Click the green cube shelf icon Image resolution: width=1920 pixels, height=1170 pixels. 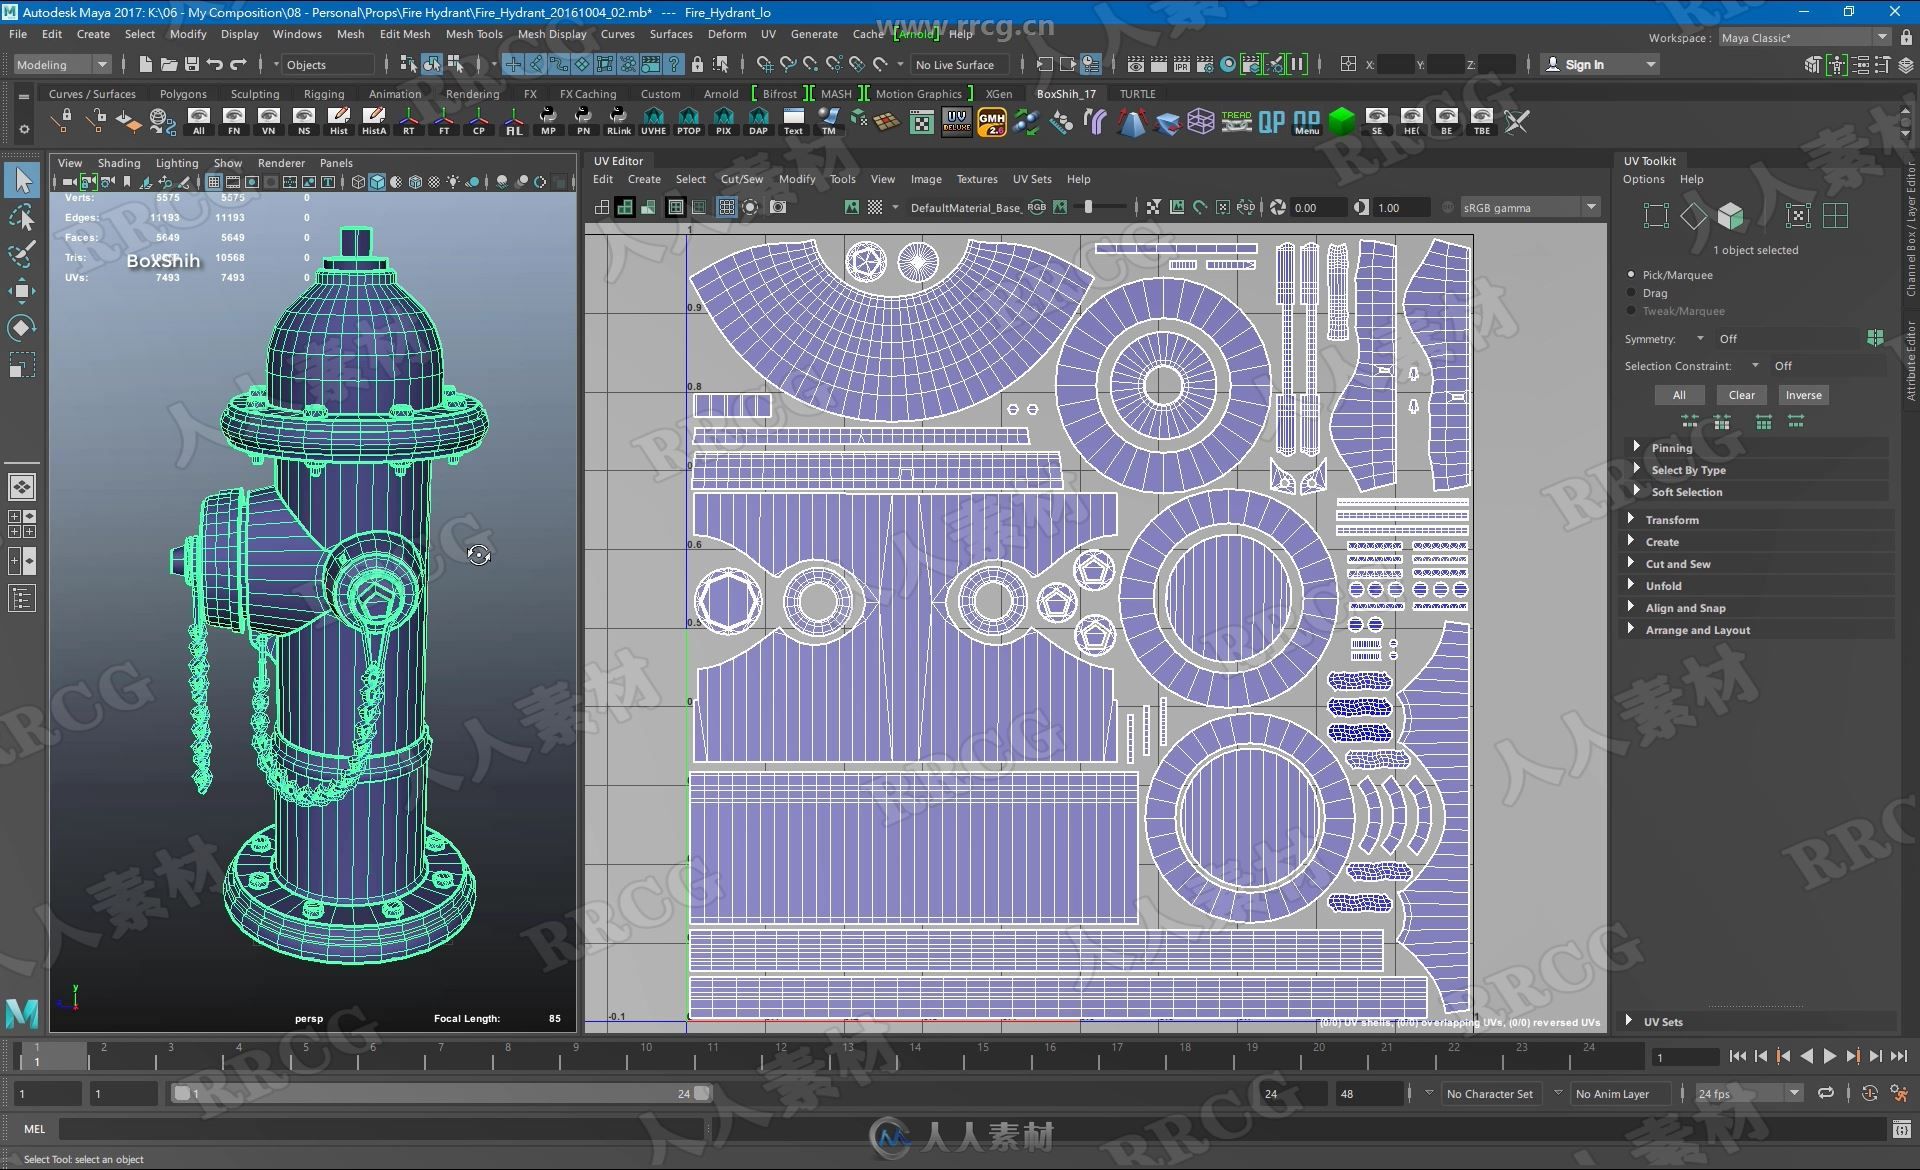pos(1342,122)
